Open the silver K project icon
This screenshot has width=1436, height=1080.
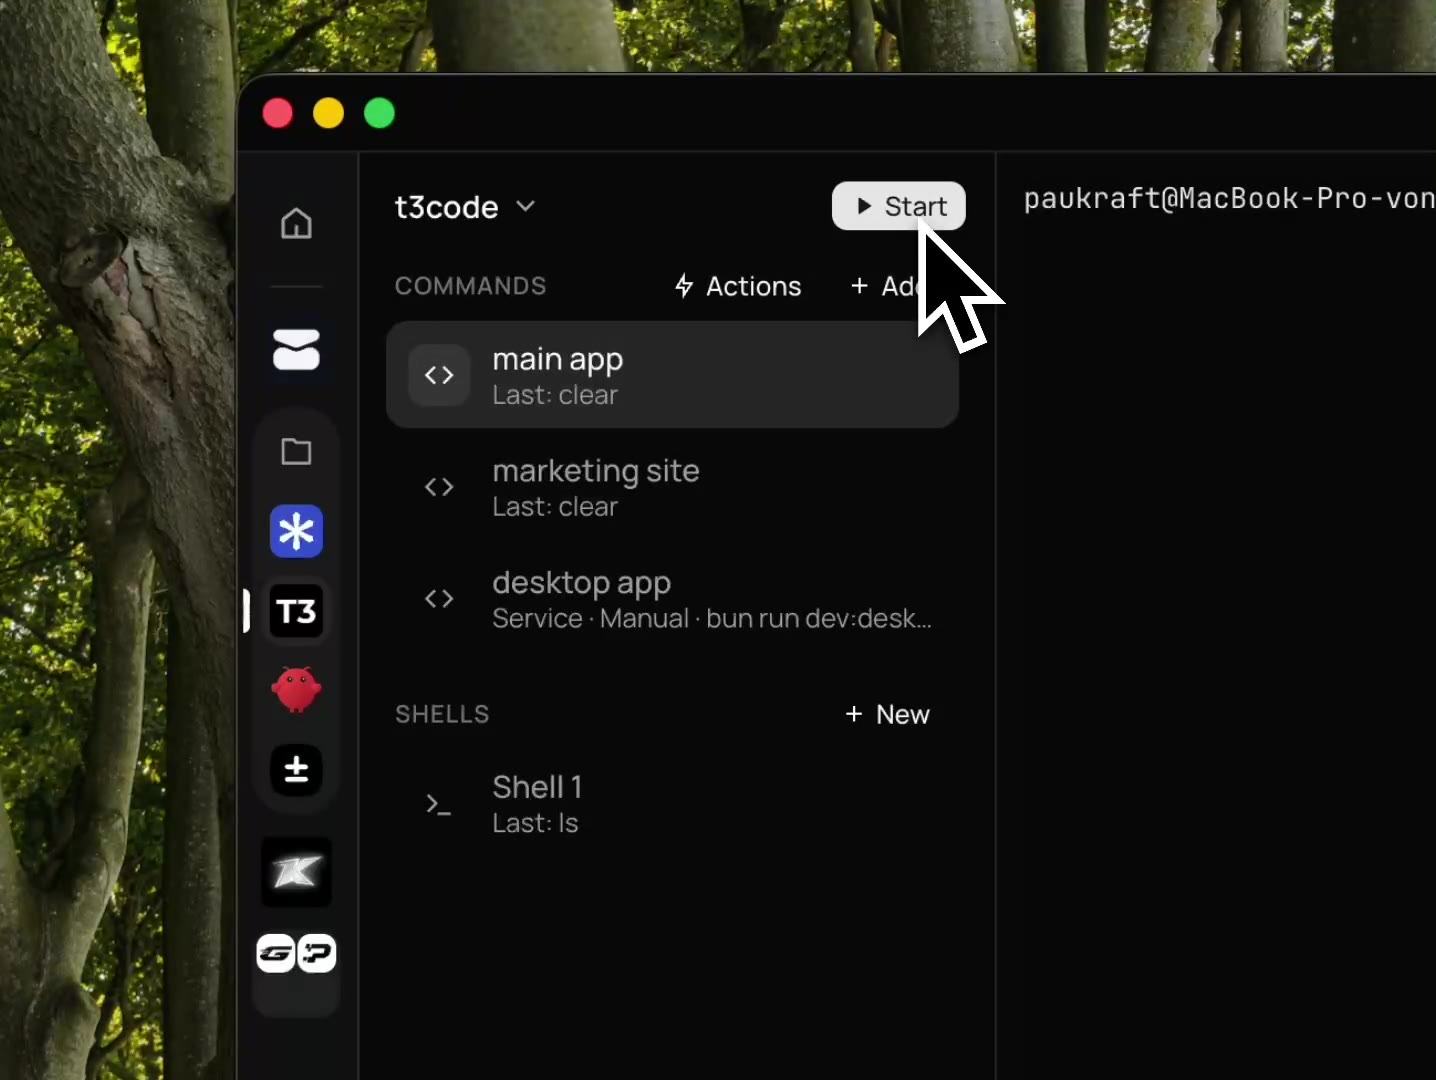296,872
